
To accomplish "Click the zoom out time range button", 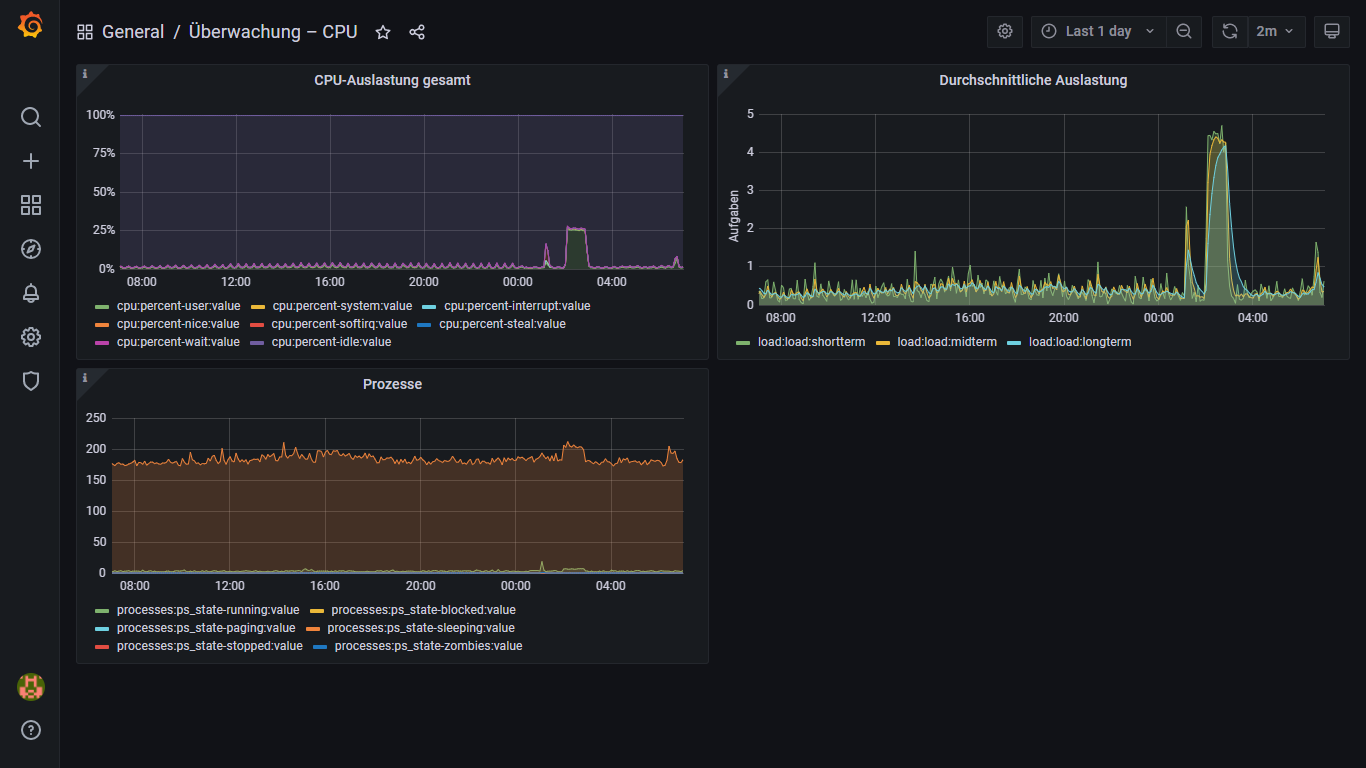I will pos(1184,31).
